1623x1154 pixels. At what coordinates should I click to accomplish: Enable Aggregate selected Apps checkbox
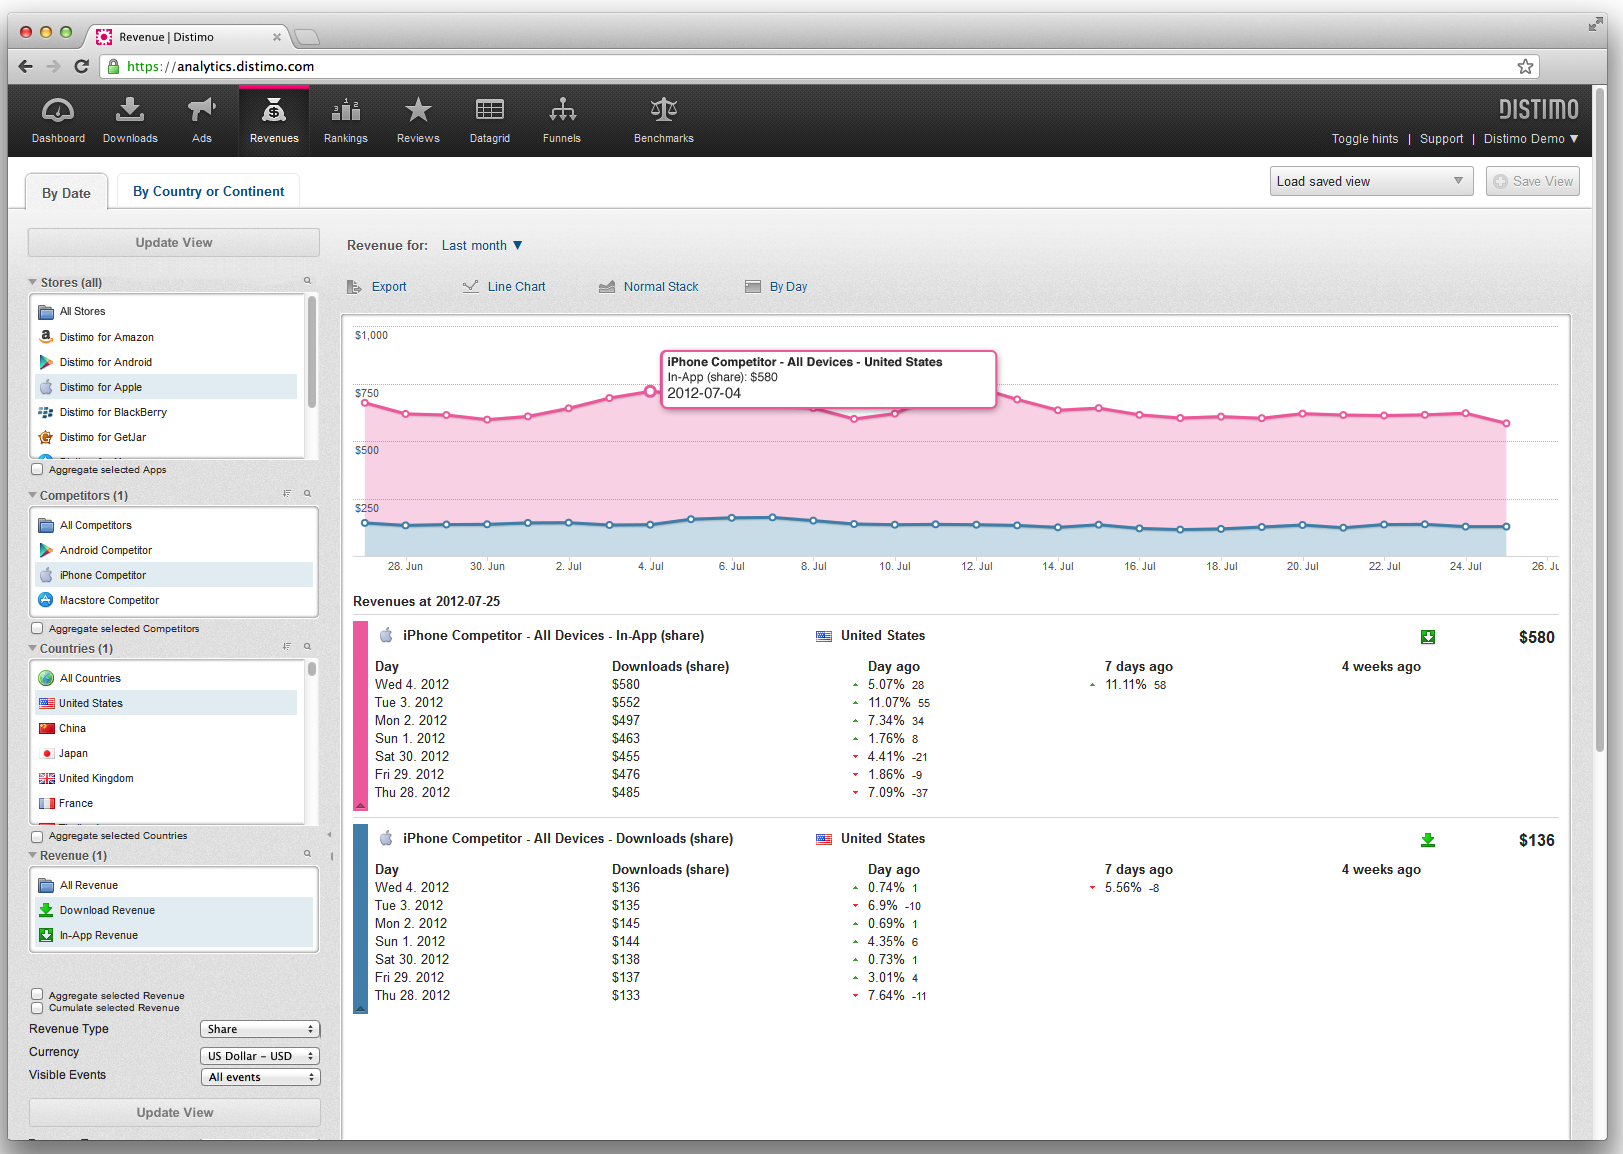pos(37,469)
